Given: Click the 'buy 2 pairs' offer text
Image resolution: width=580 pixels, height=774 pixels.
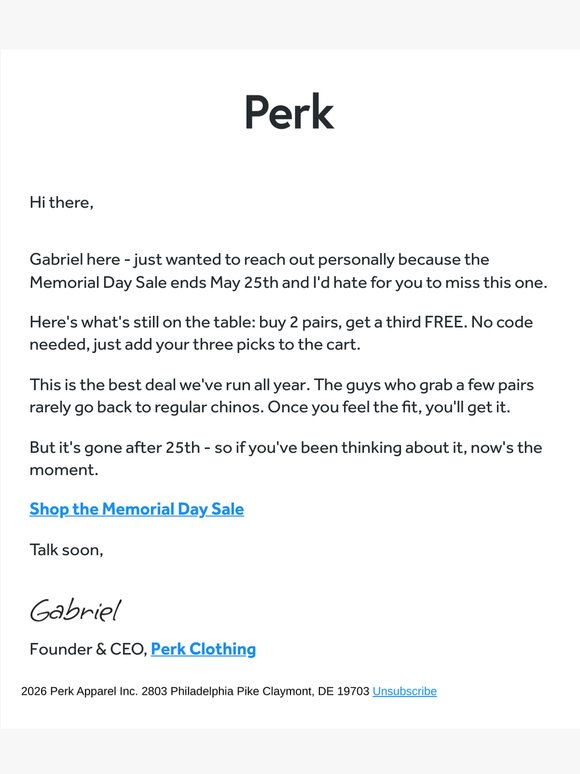Looking at the screenshot, I should (x=300, y=322).
